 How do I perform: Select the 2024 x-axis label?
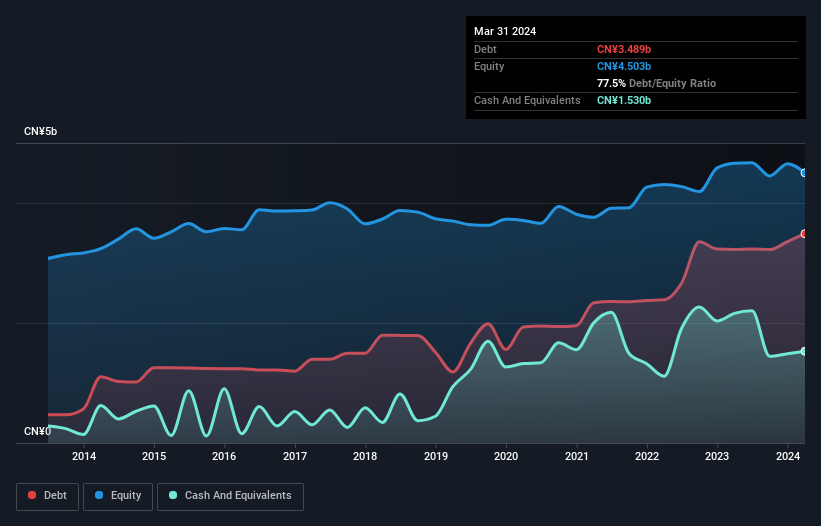coord(787,456)
